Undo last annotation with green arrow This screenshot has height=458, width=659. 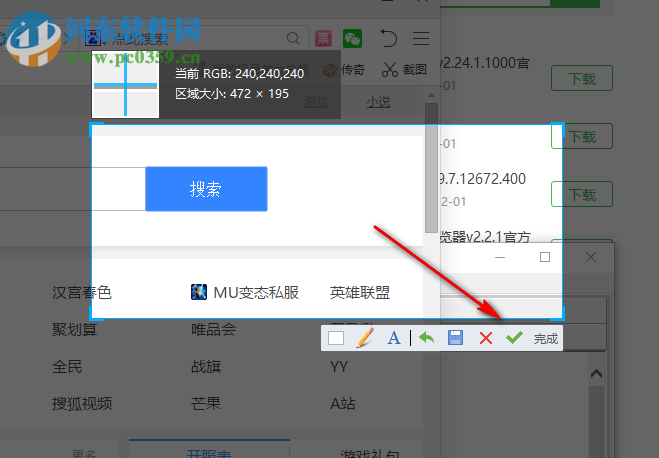pos(427,338)
